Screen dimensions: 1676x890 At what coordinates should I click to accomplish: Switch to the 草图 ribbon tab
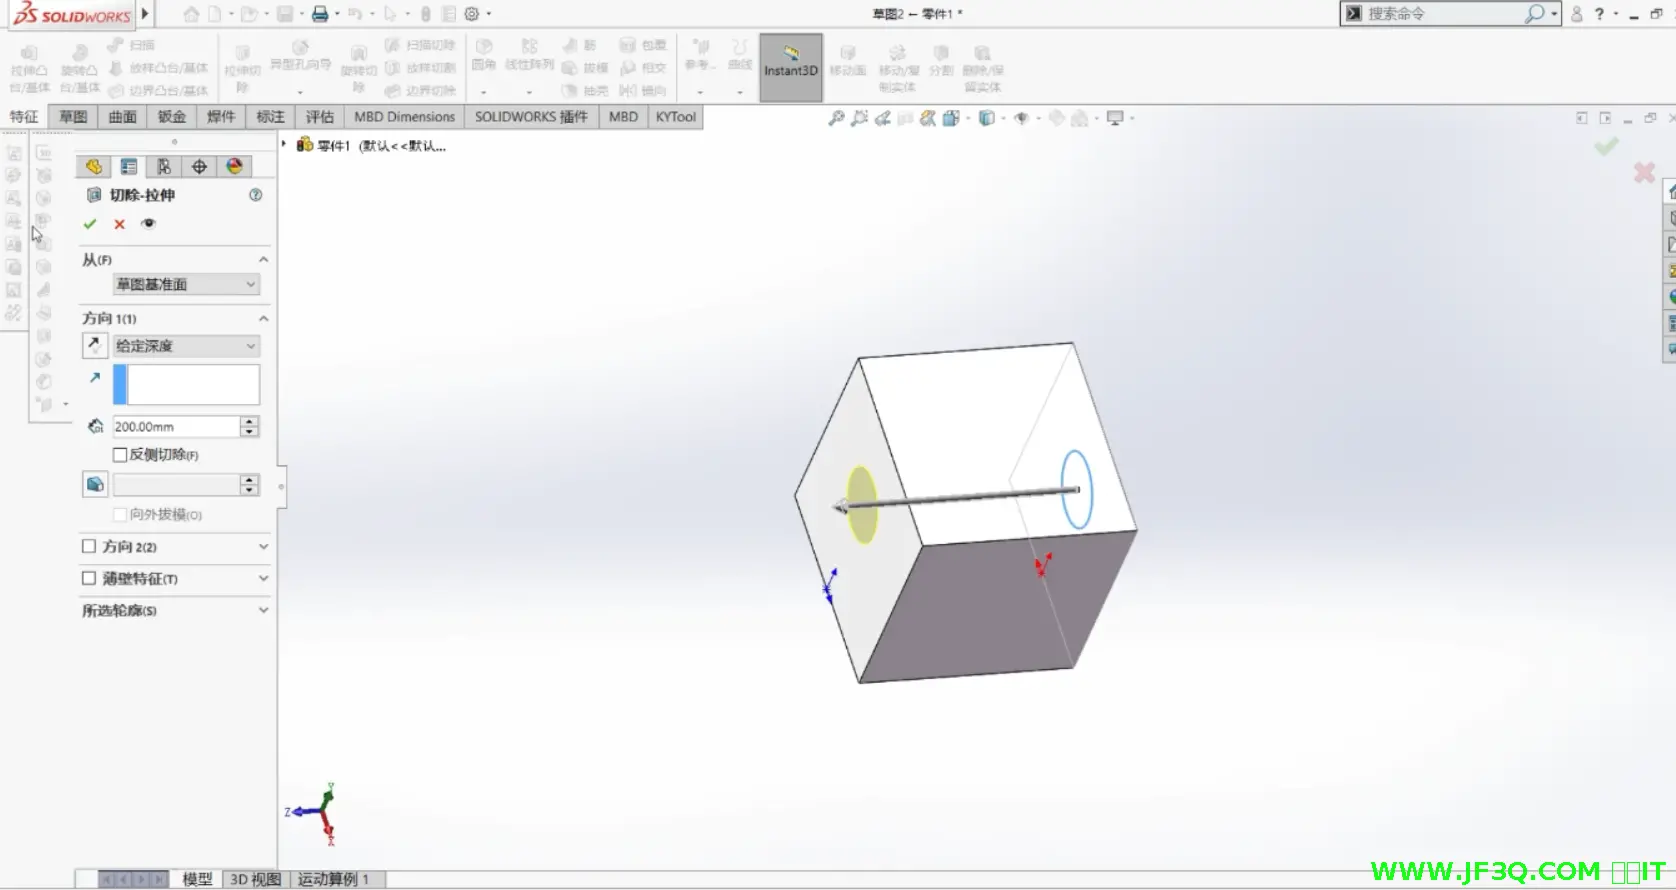[x=73, y=117]
